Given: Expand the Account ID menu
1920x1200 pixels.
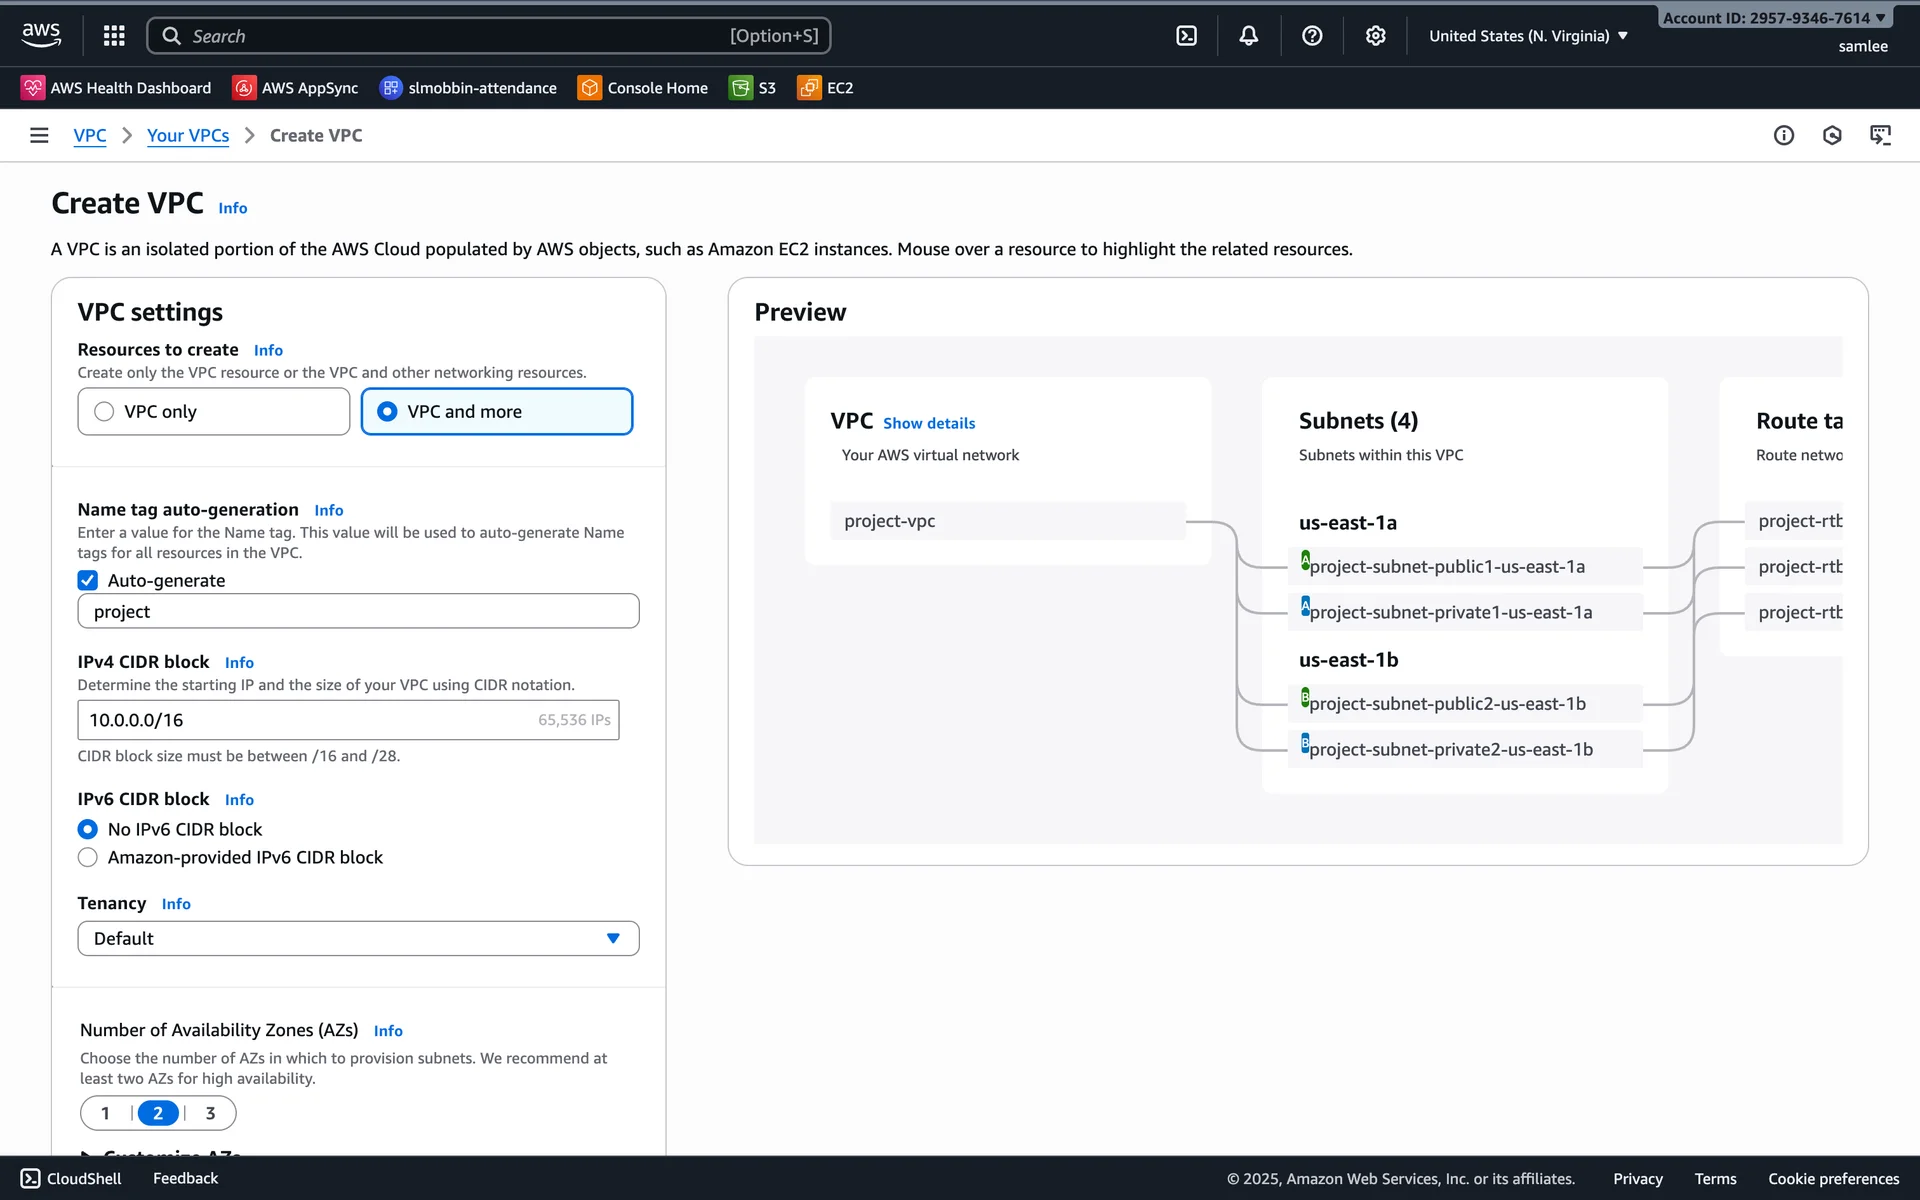Looking at the screenshot, I should click(x=1773, y=18).
